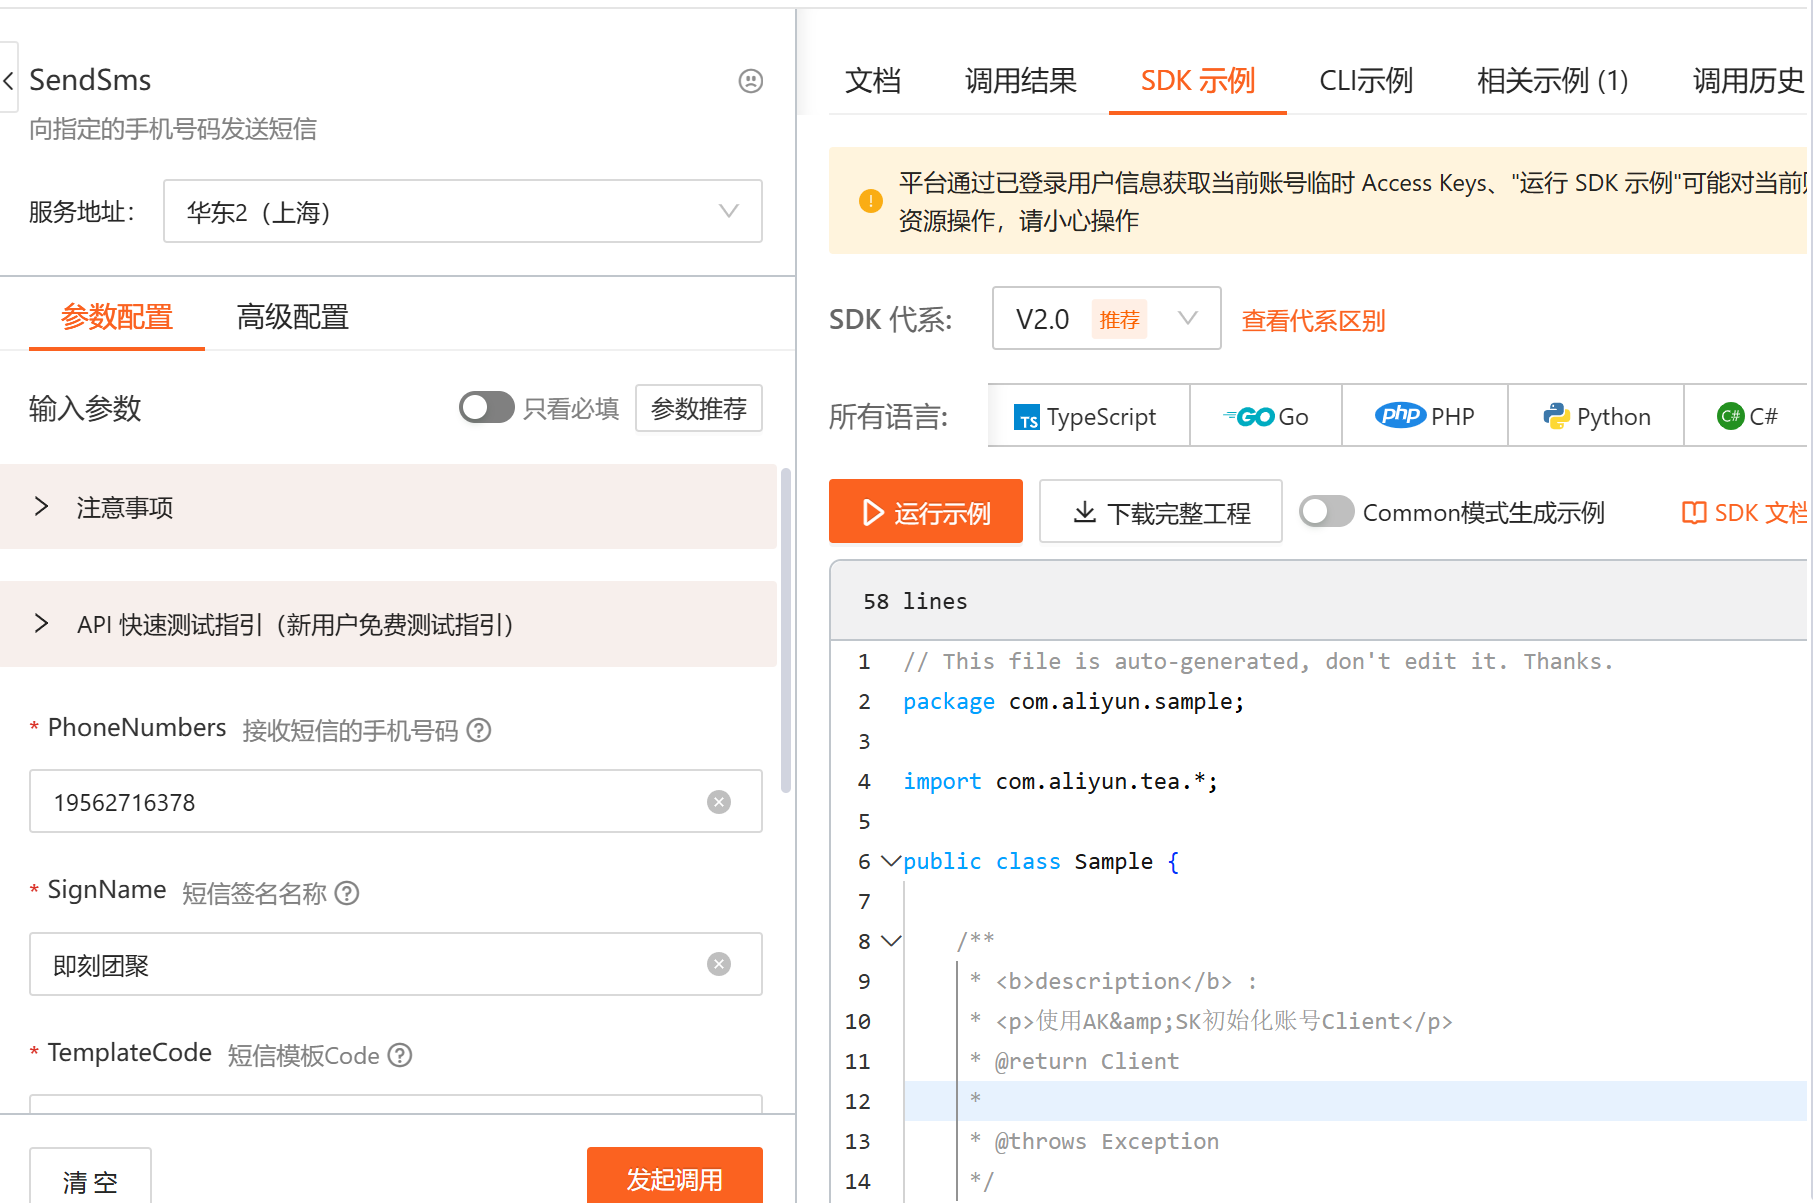This screenshot has height=1203, width=1813.
Task: Click code line 'package com.aliyun.sample;'
Action: (x=1073, y=701)
